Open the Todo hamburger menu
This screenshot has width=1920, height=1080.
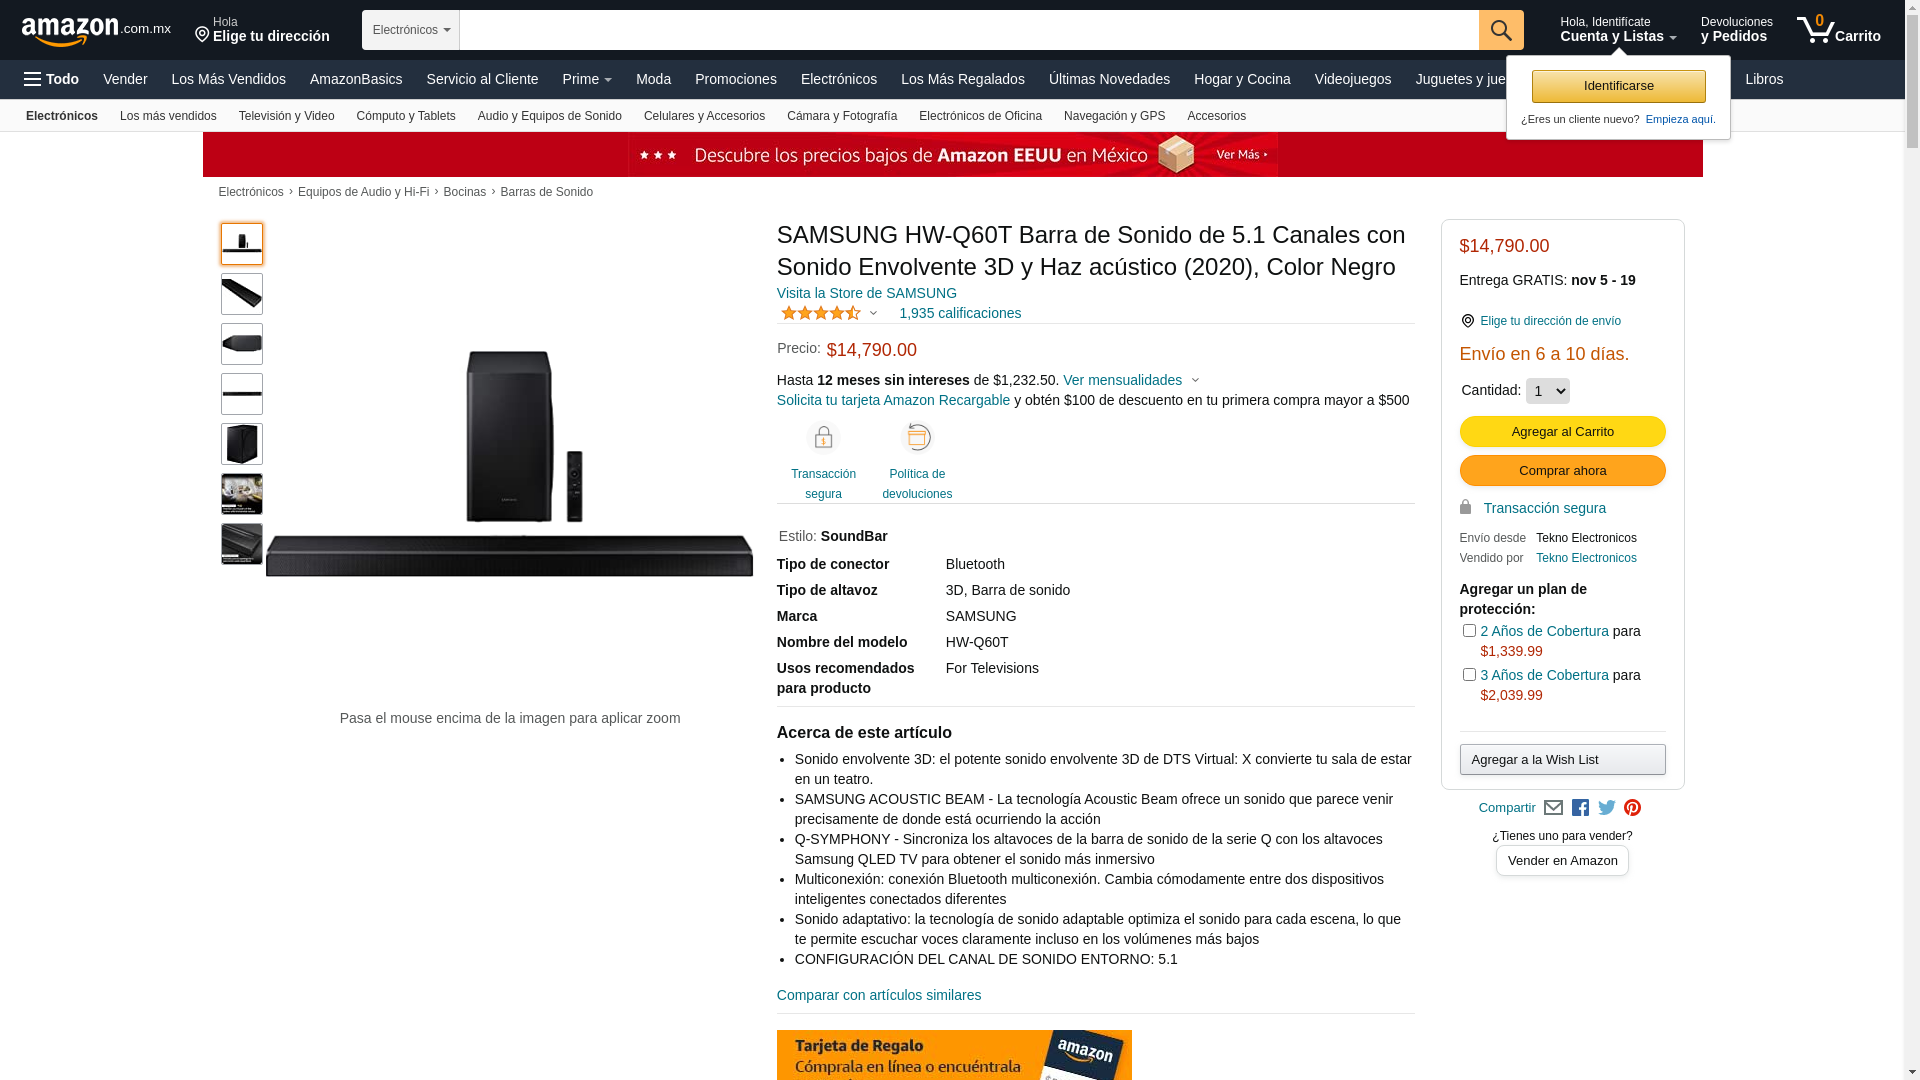point(51,79)
